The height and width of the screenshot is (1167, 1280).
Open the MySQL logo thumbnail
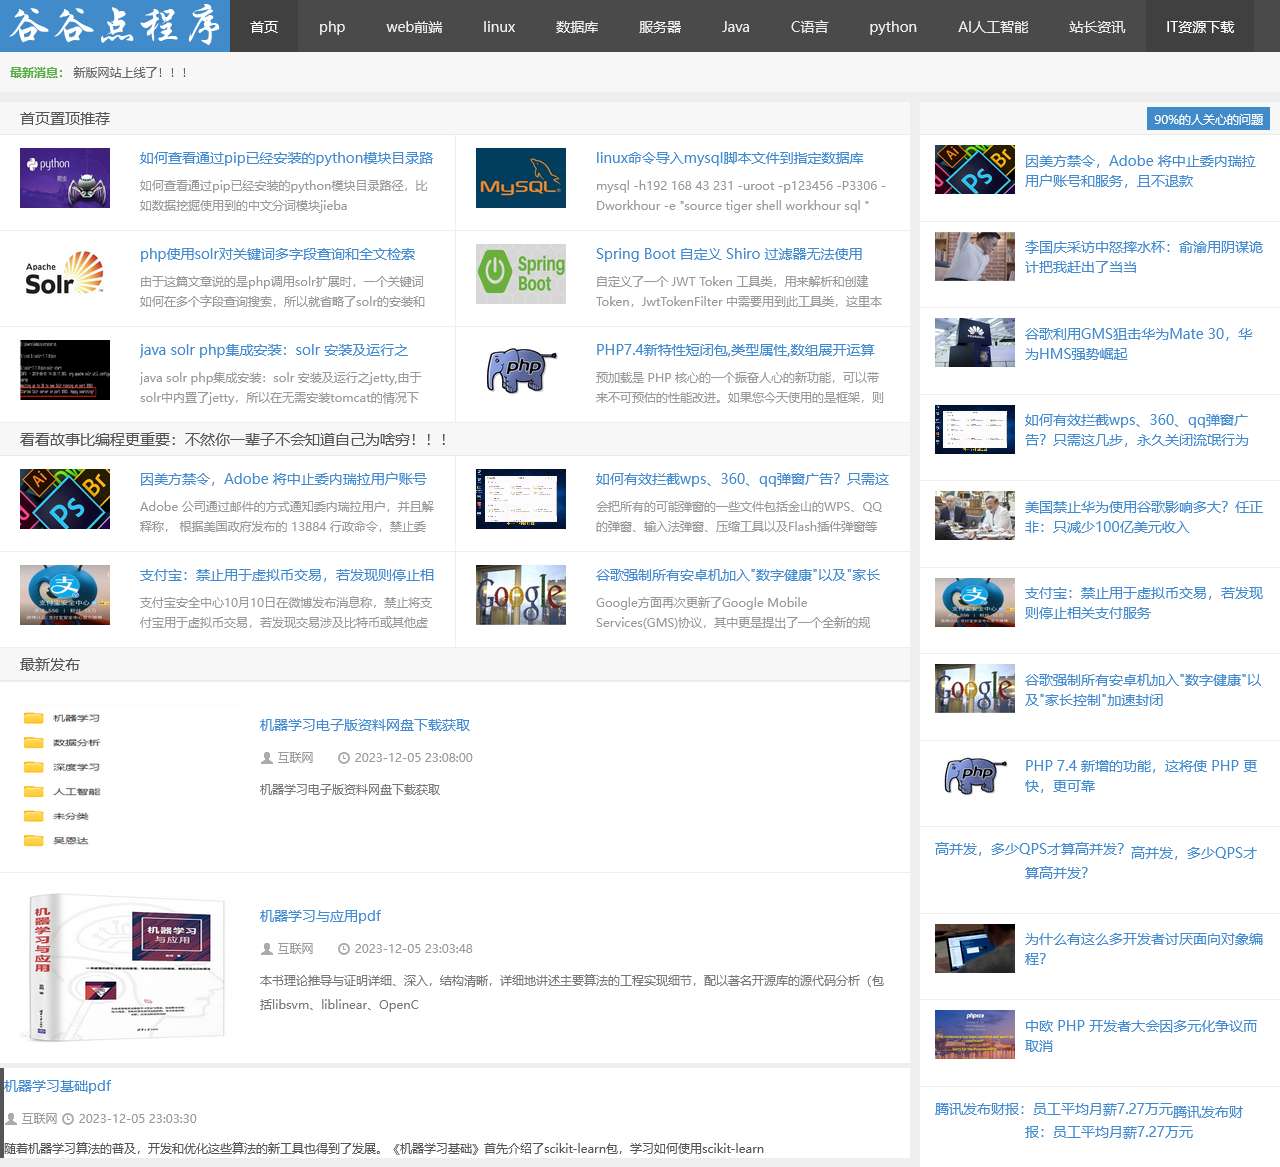click(x=520, y=178)
